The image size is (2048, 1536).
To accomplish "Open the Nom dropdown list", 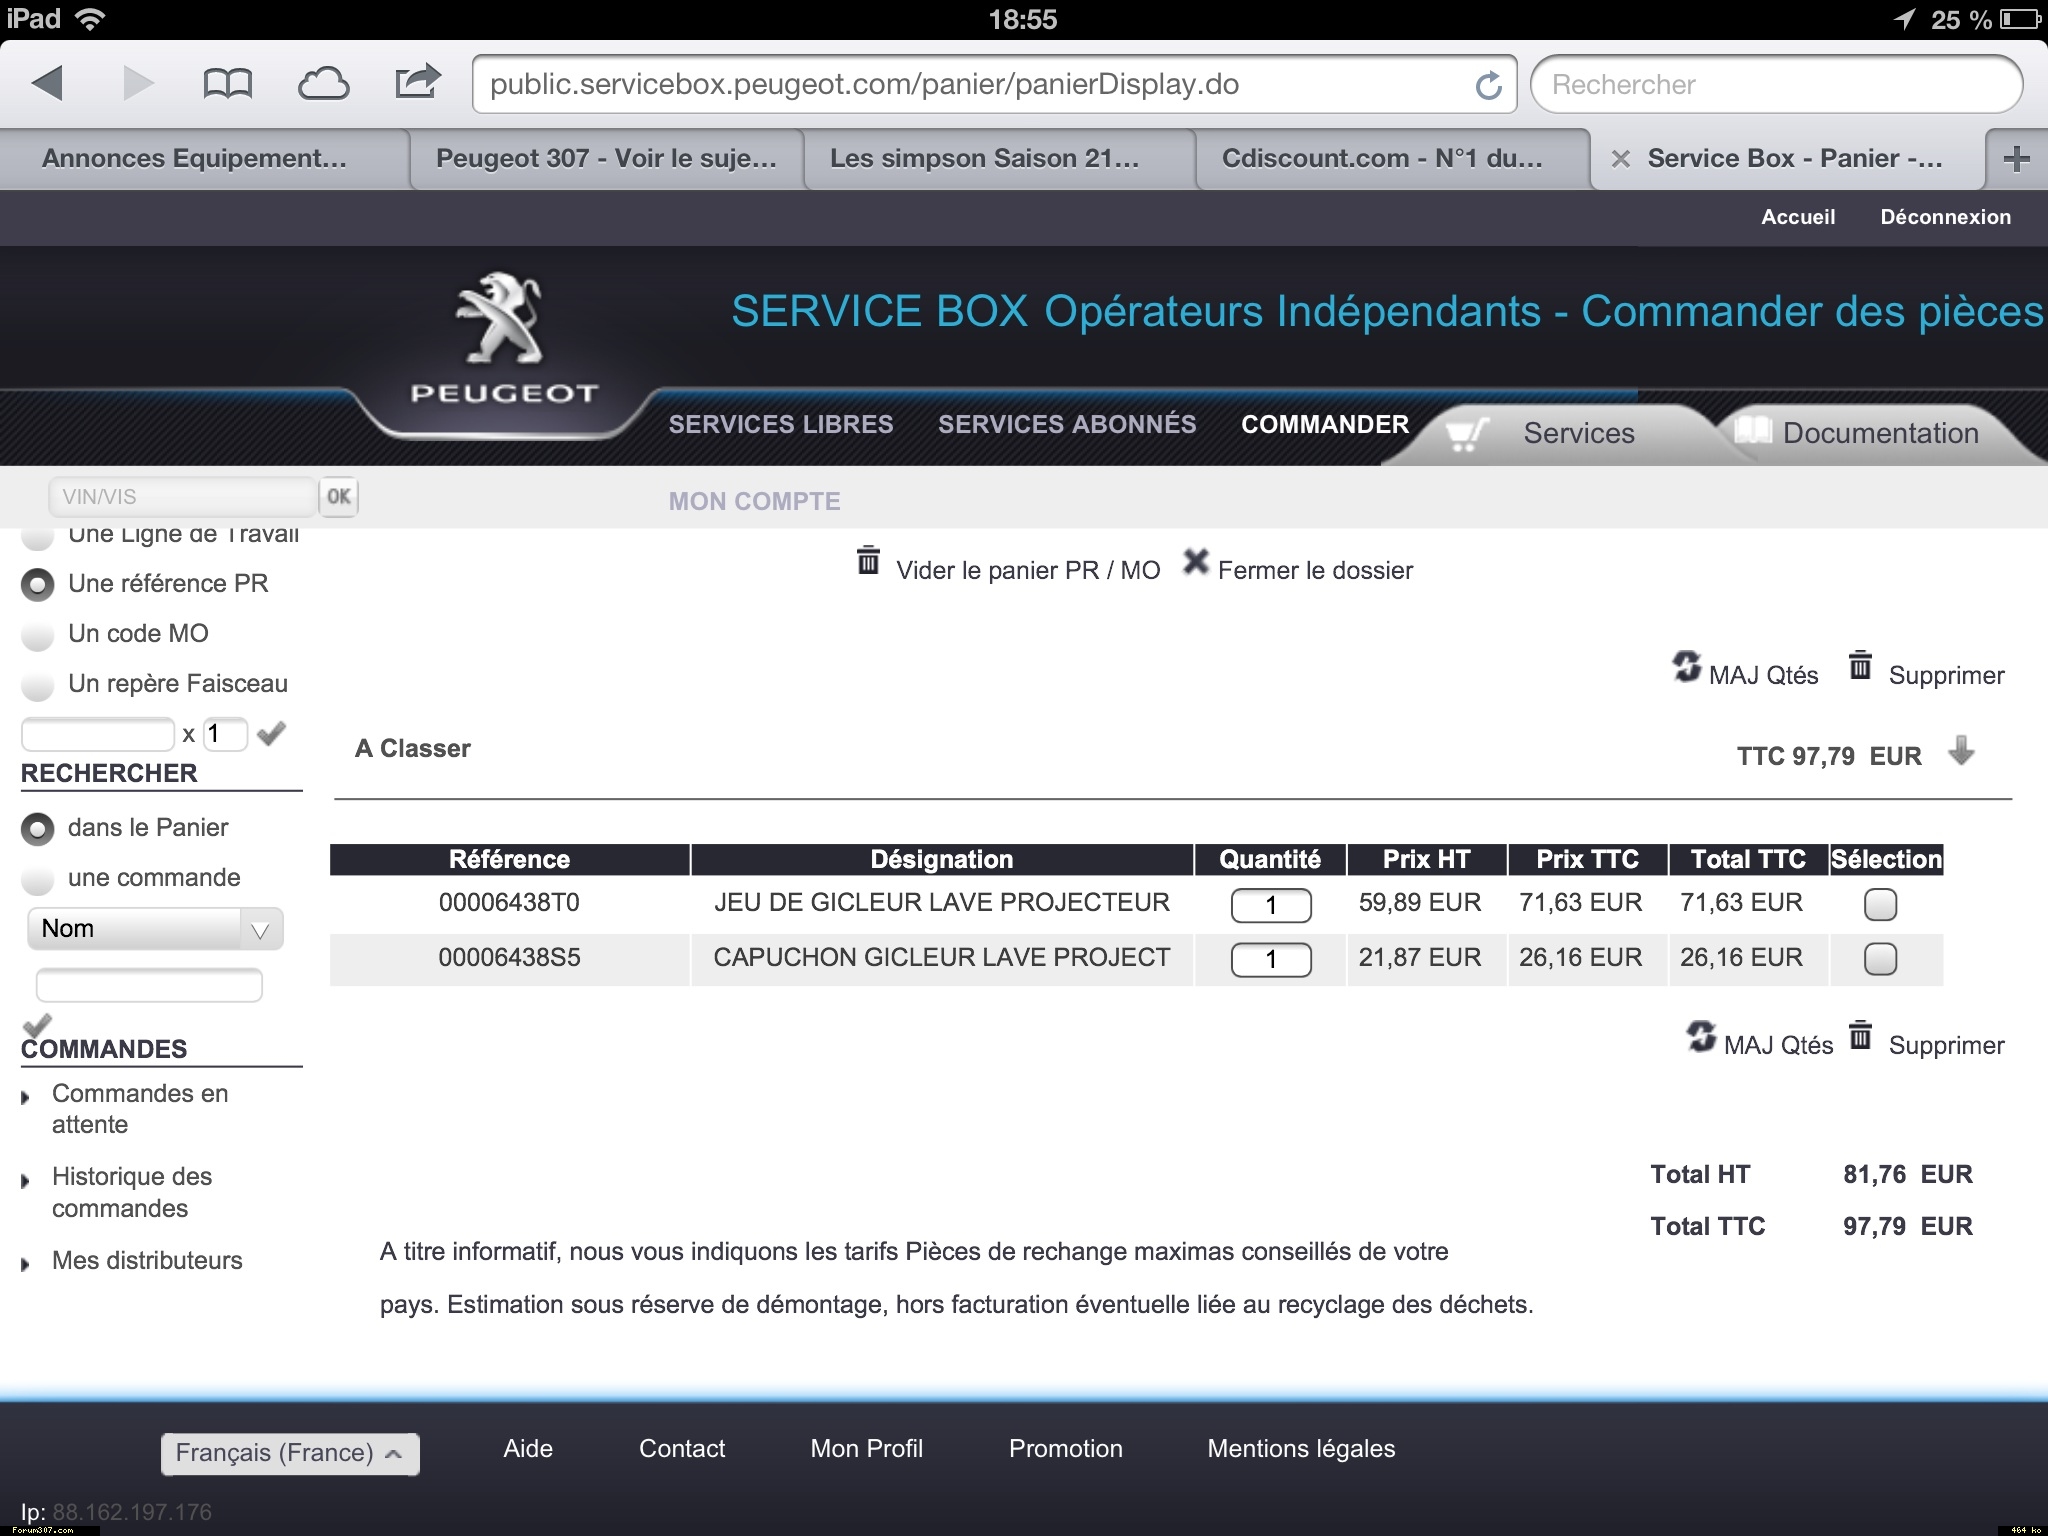I will 155,929.
